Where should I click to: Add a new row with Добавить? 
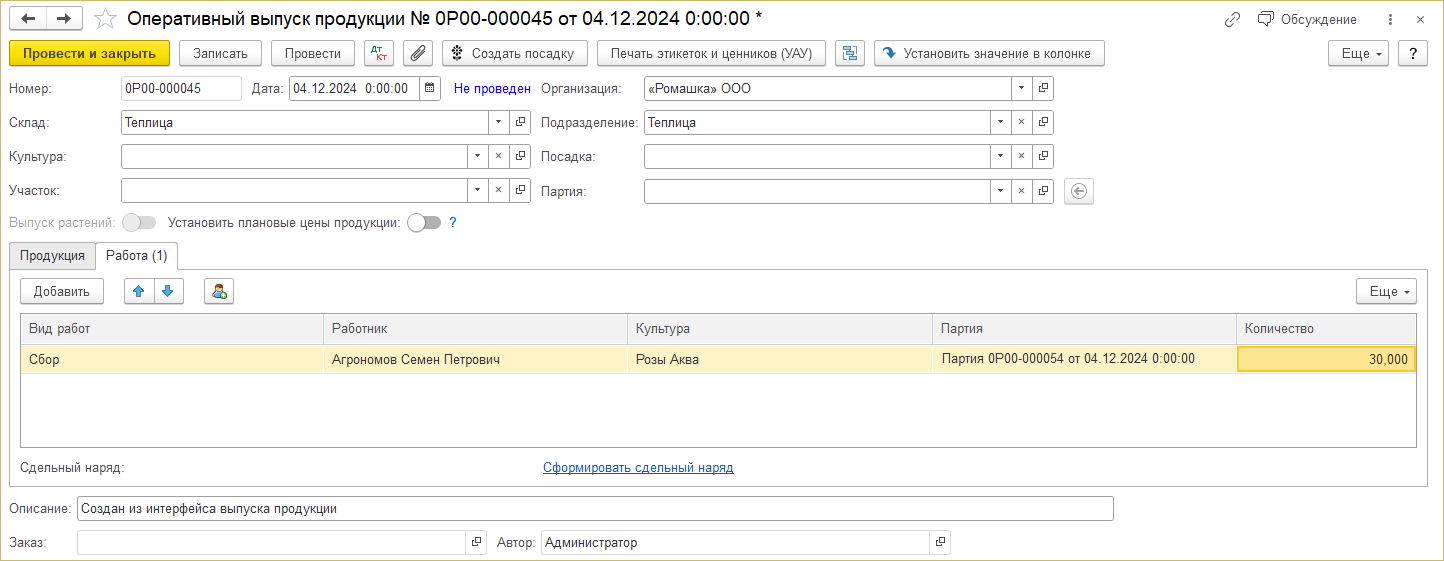click(62, 291)
